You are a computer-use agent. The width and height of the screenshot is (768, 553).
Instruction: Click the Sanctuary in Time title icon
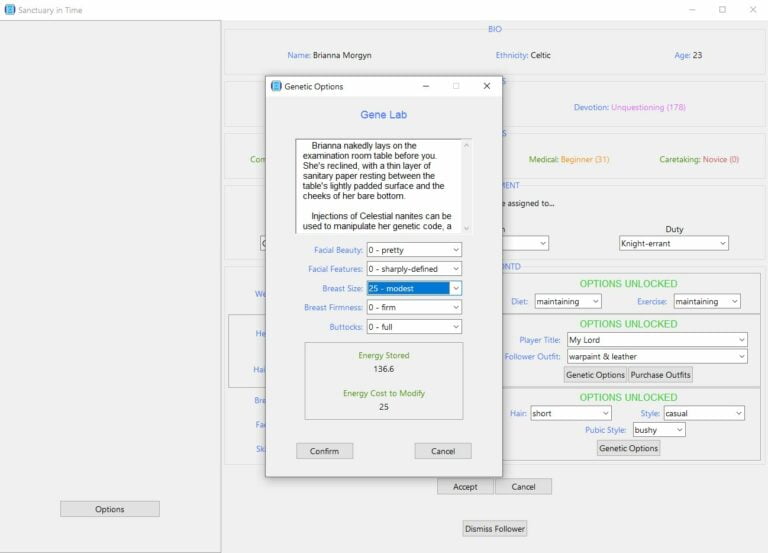pos(10,9)
